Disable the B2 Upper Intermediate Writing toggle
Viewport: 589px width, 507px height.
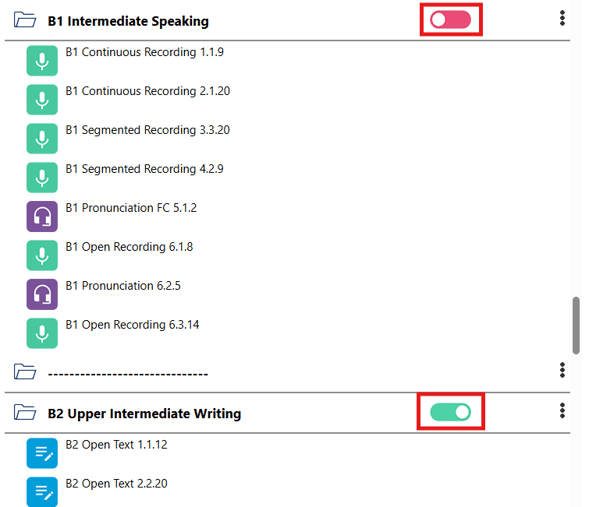(450, 412)
